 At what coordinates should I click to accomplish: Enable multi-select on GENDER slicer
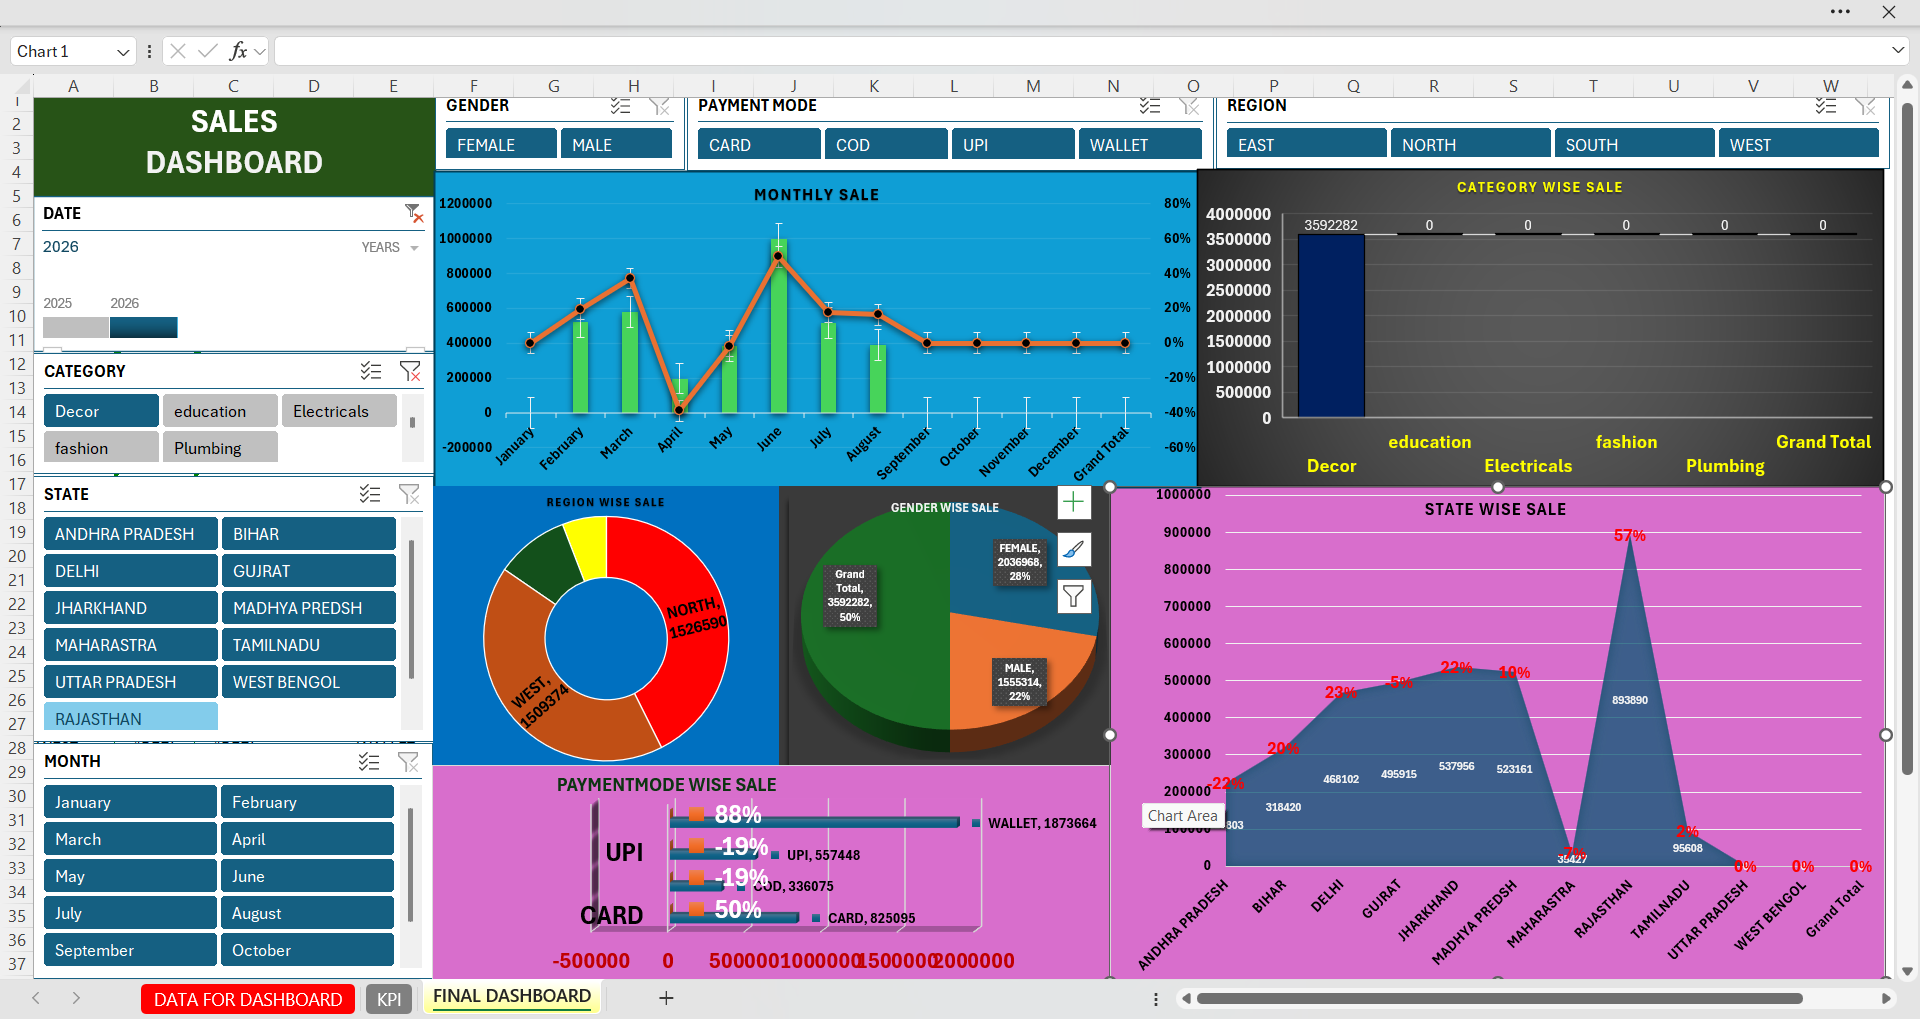point(621,106)
